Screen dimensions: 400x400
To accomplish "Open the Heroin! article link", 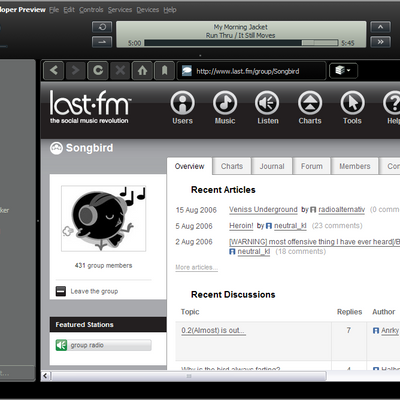I will [x=241, y=226].
